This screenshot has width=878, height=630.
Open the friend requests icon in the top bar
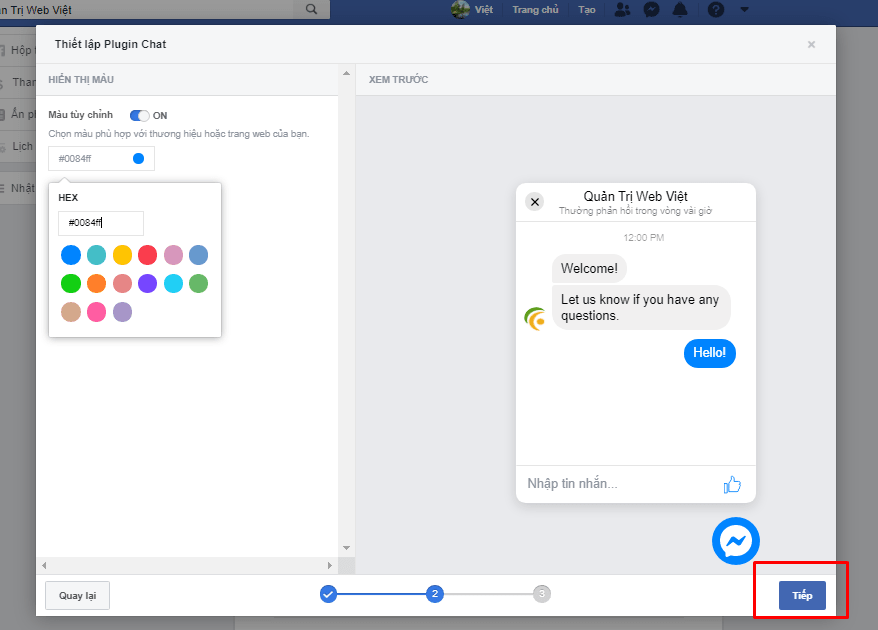click(622, 10)
